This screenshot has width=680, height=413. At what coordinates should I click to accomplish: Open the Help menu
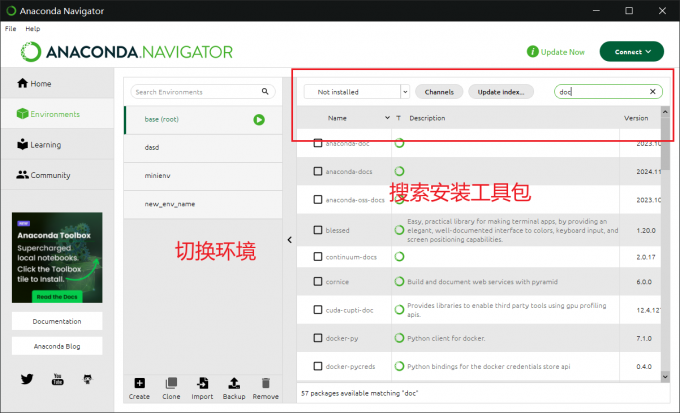[33, 29]
